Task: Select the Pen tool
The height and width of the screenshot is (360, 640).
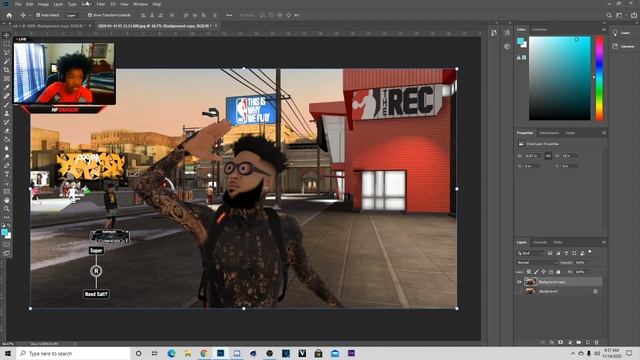Action: [x=7, y=165]
